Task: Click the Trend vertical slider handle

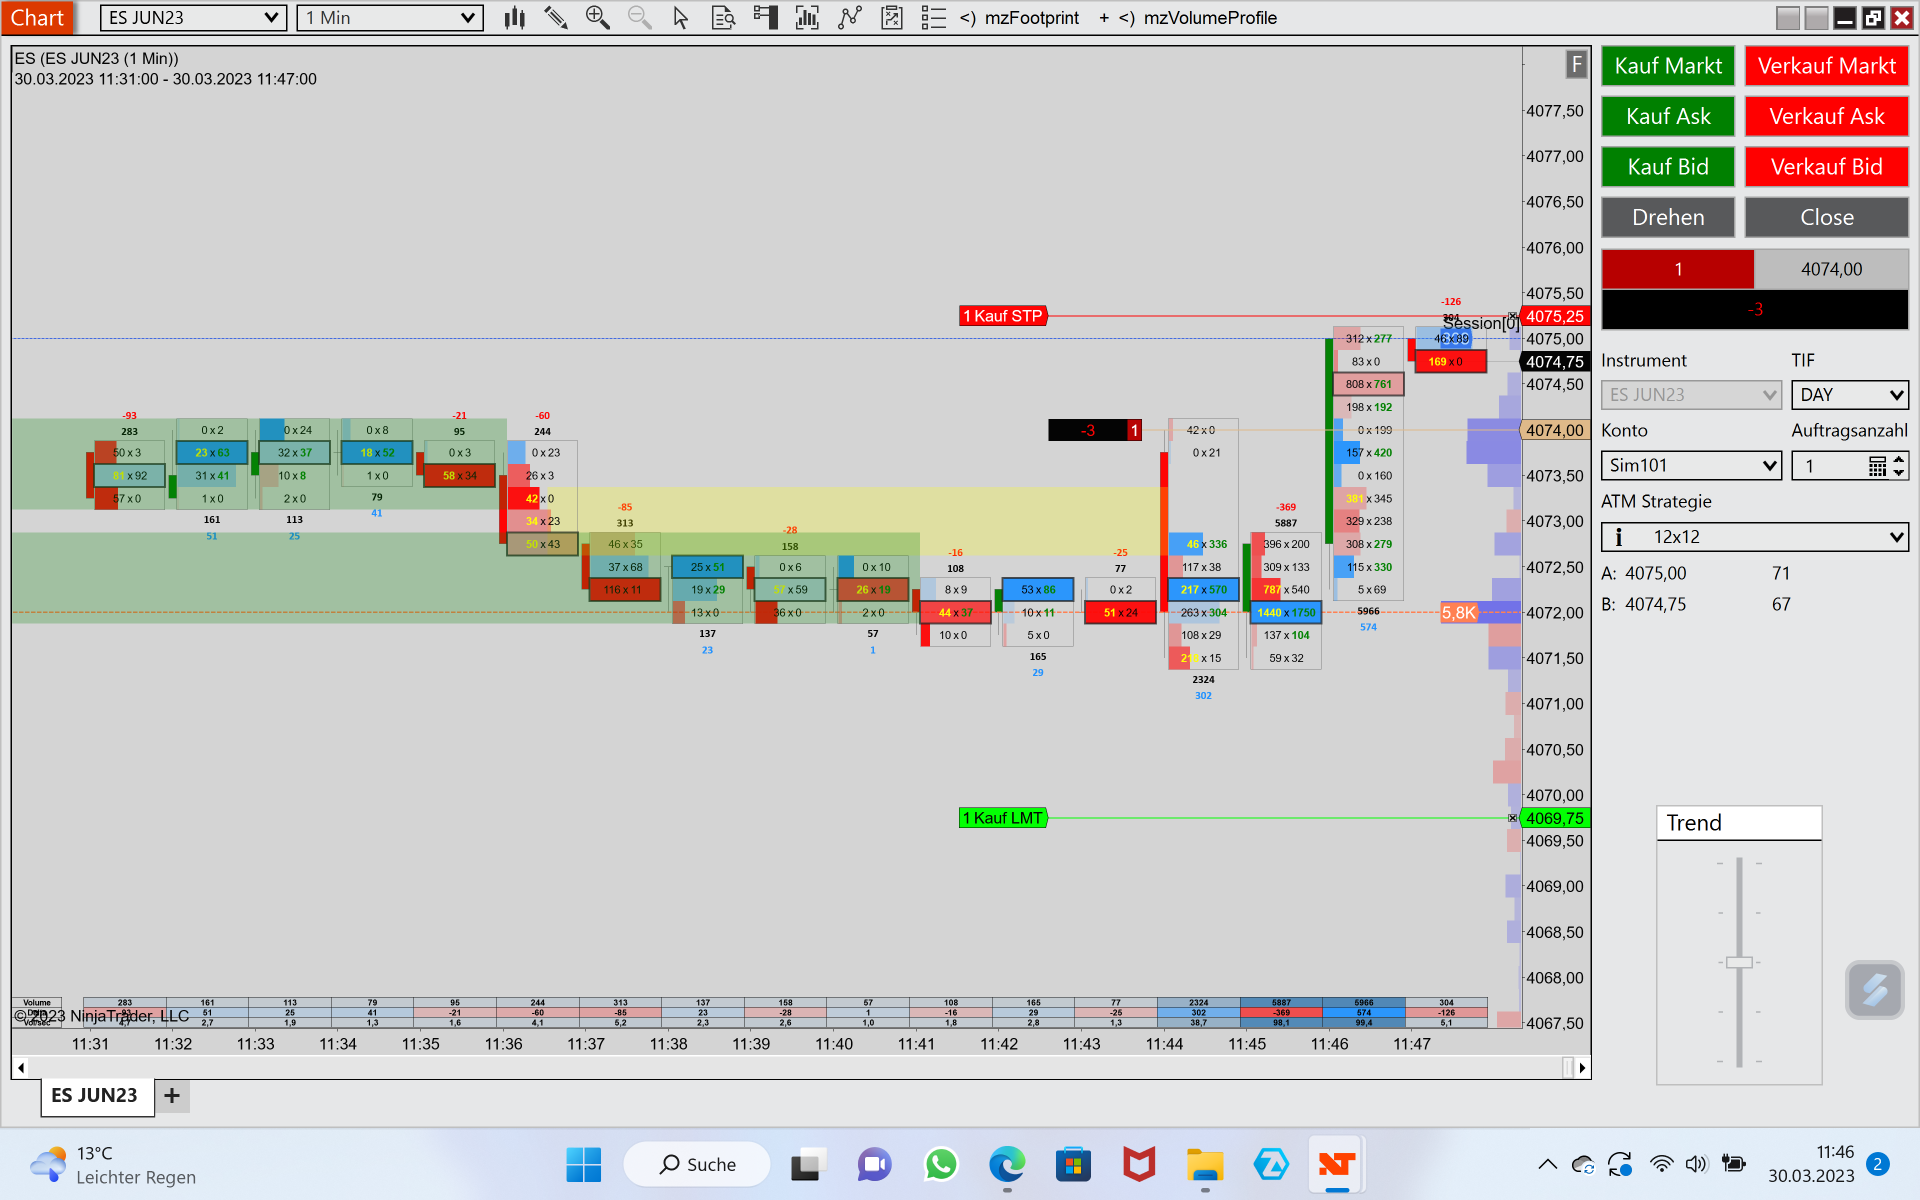Action: [1739, 962]
